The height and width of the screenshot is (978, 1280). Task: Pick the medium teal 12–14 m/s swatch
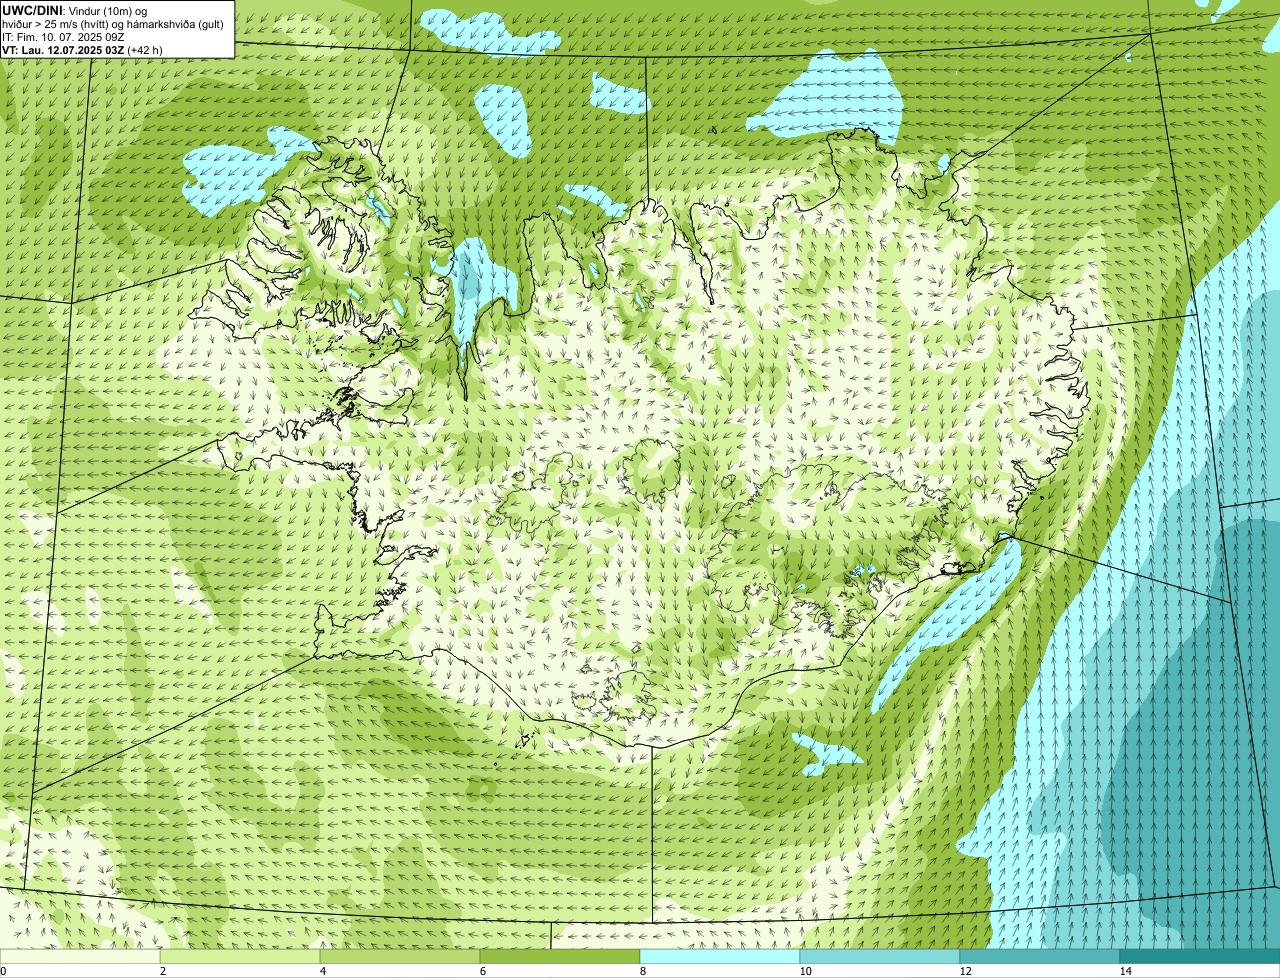pos(1040,956)
